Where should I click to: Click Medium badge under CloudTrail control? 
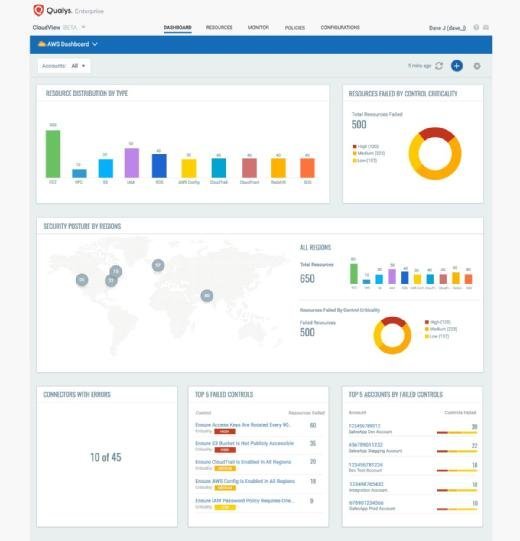[225, 468]
